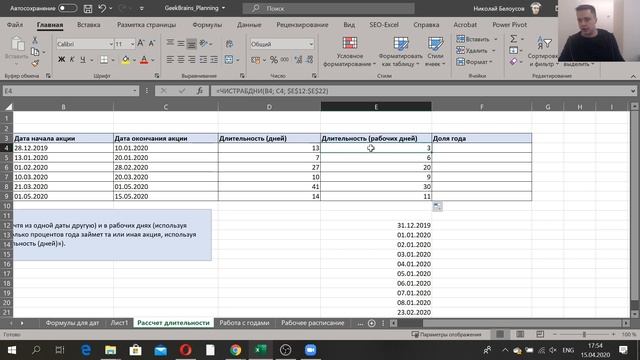Click the Align Right icon
Screen dimensions: 640x360
pyautogui.click(x=191, y=60)
